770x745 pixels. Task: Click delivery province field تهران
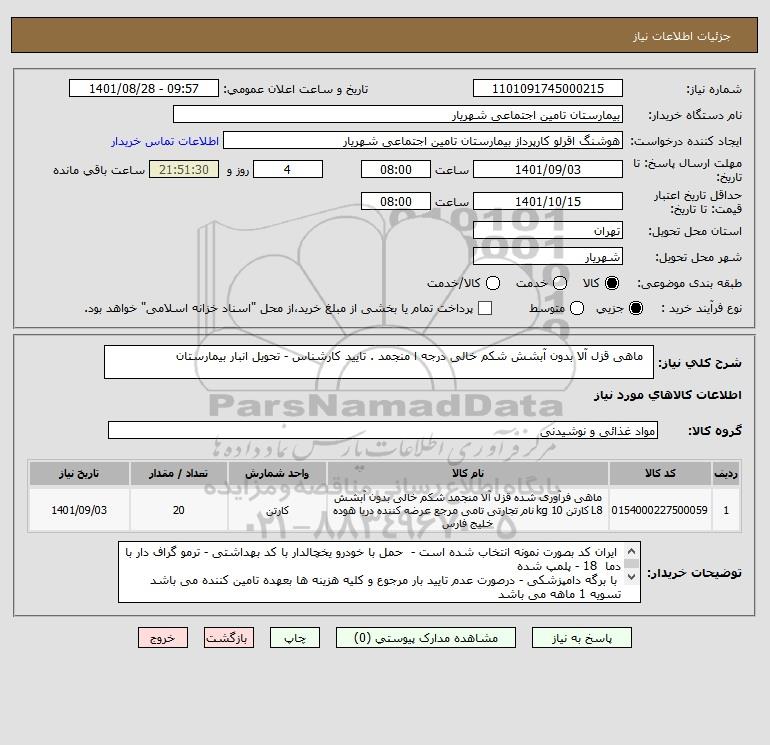(548, 231)
